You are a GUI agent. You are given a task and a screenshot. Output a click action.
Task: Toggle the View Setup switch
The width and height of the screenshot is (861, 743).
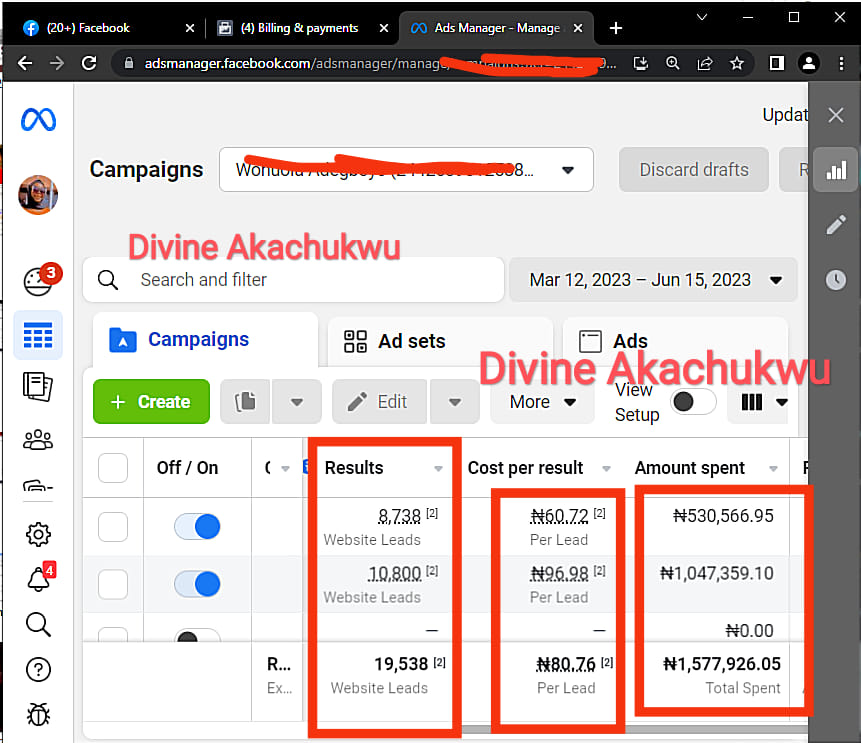click(x=694, y=402)
